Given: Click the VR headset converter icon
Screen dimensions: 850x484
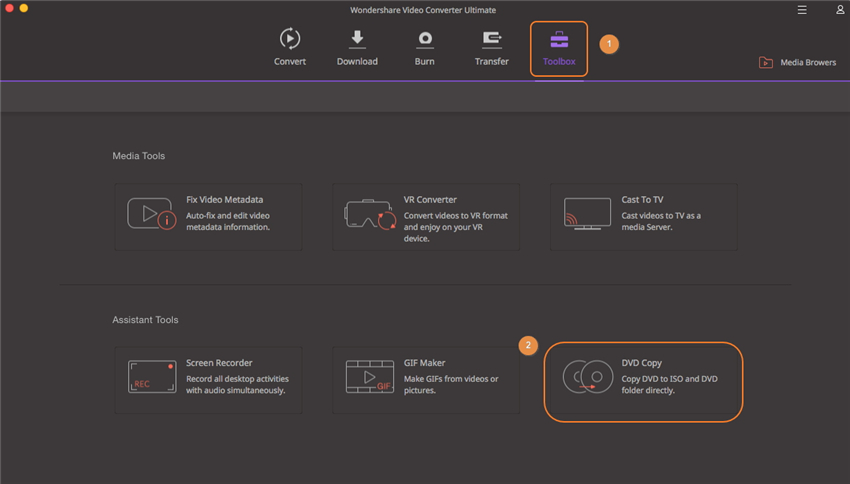Looking at the screenshot, I should (x=370, y=214).
